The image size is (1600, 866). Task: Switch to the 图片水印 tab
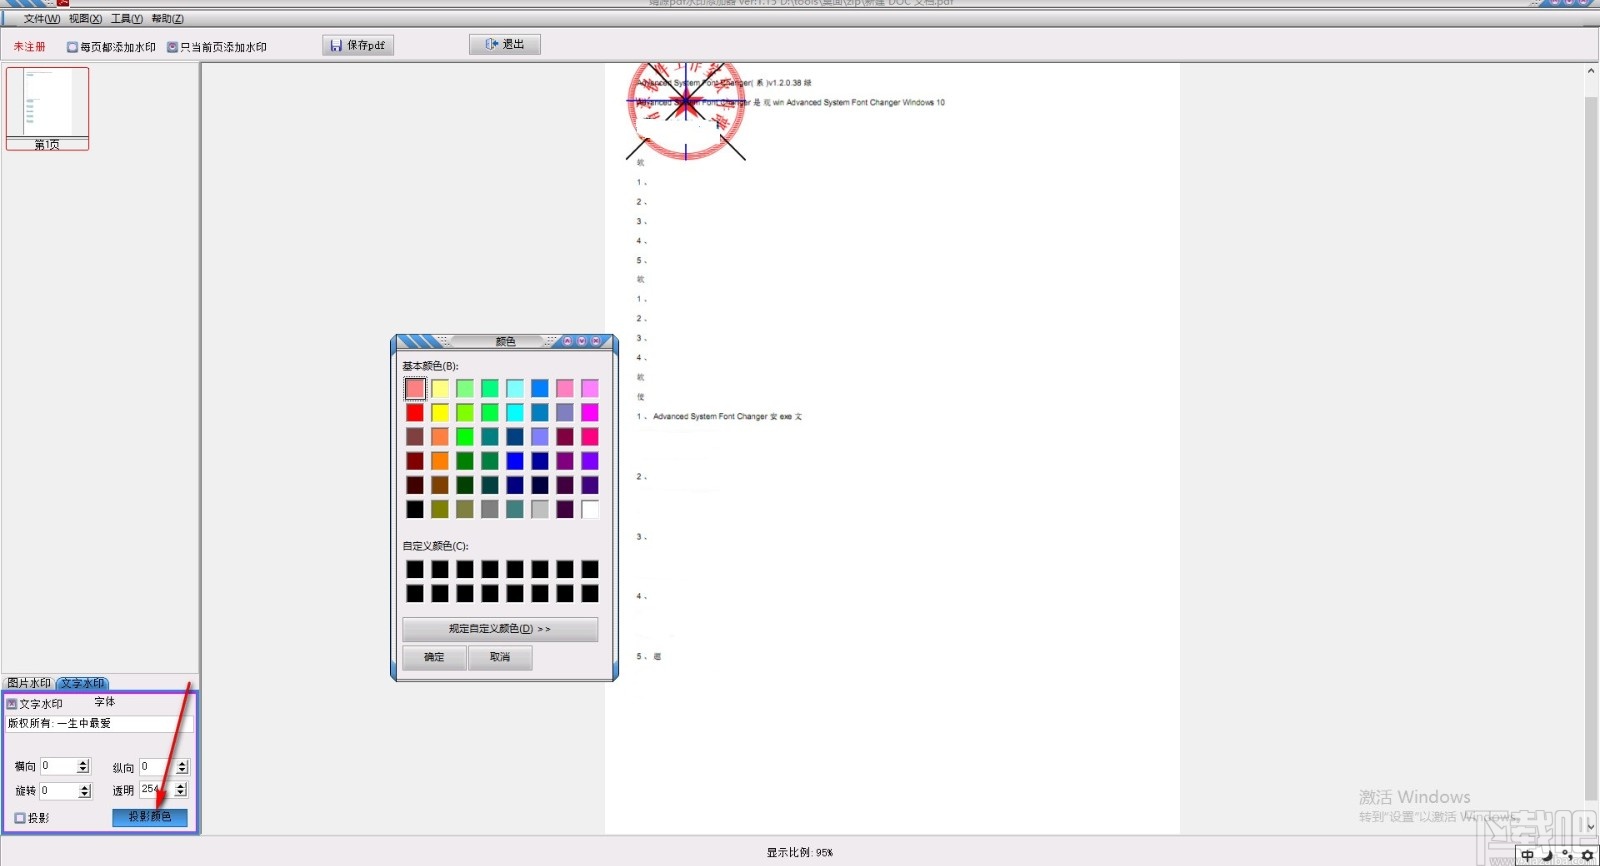[29, 683]
